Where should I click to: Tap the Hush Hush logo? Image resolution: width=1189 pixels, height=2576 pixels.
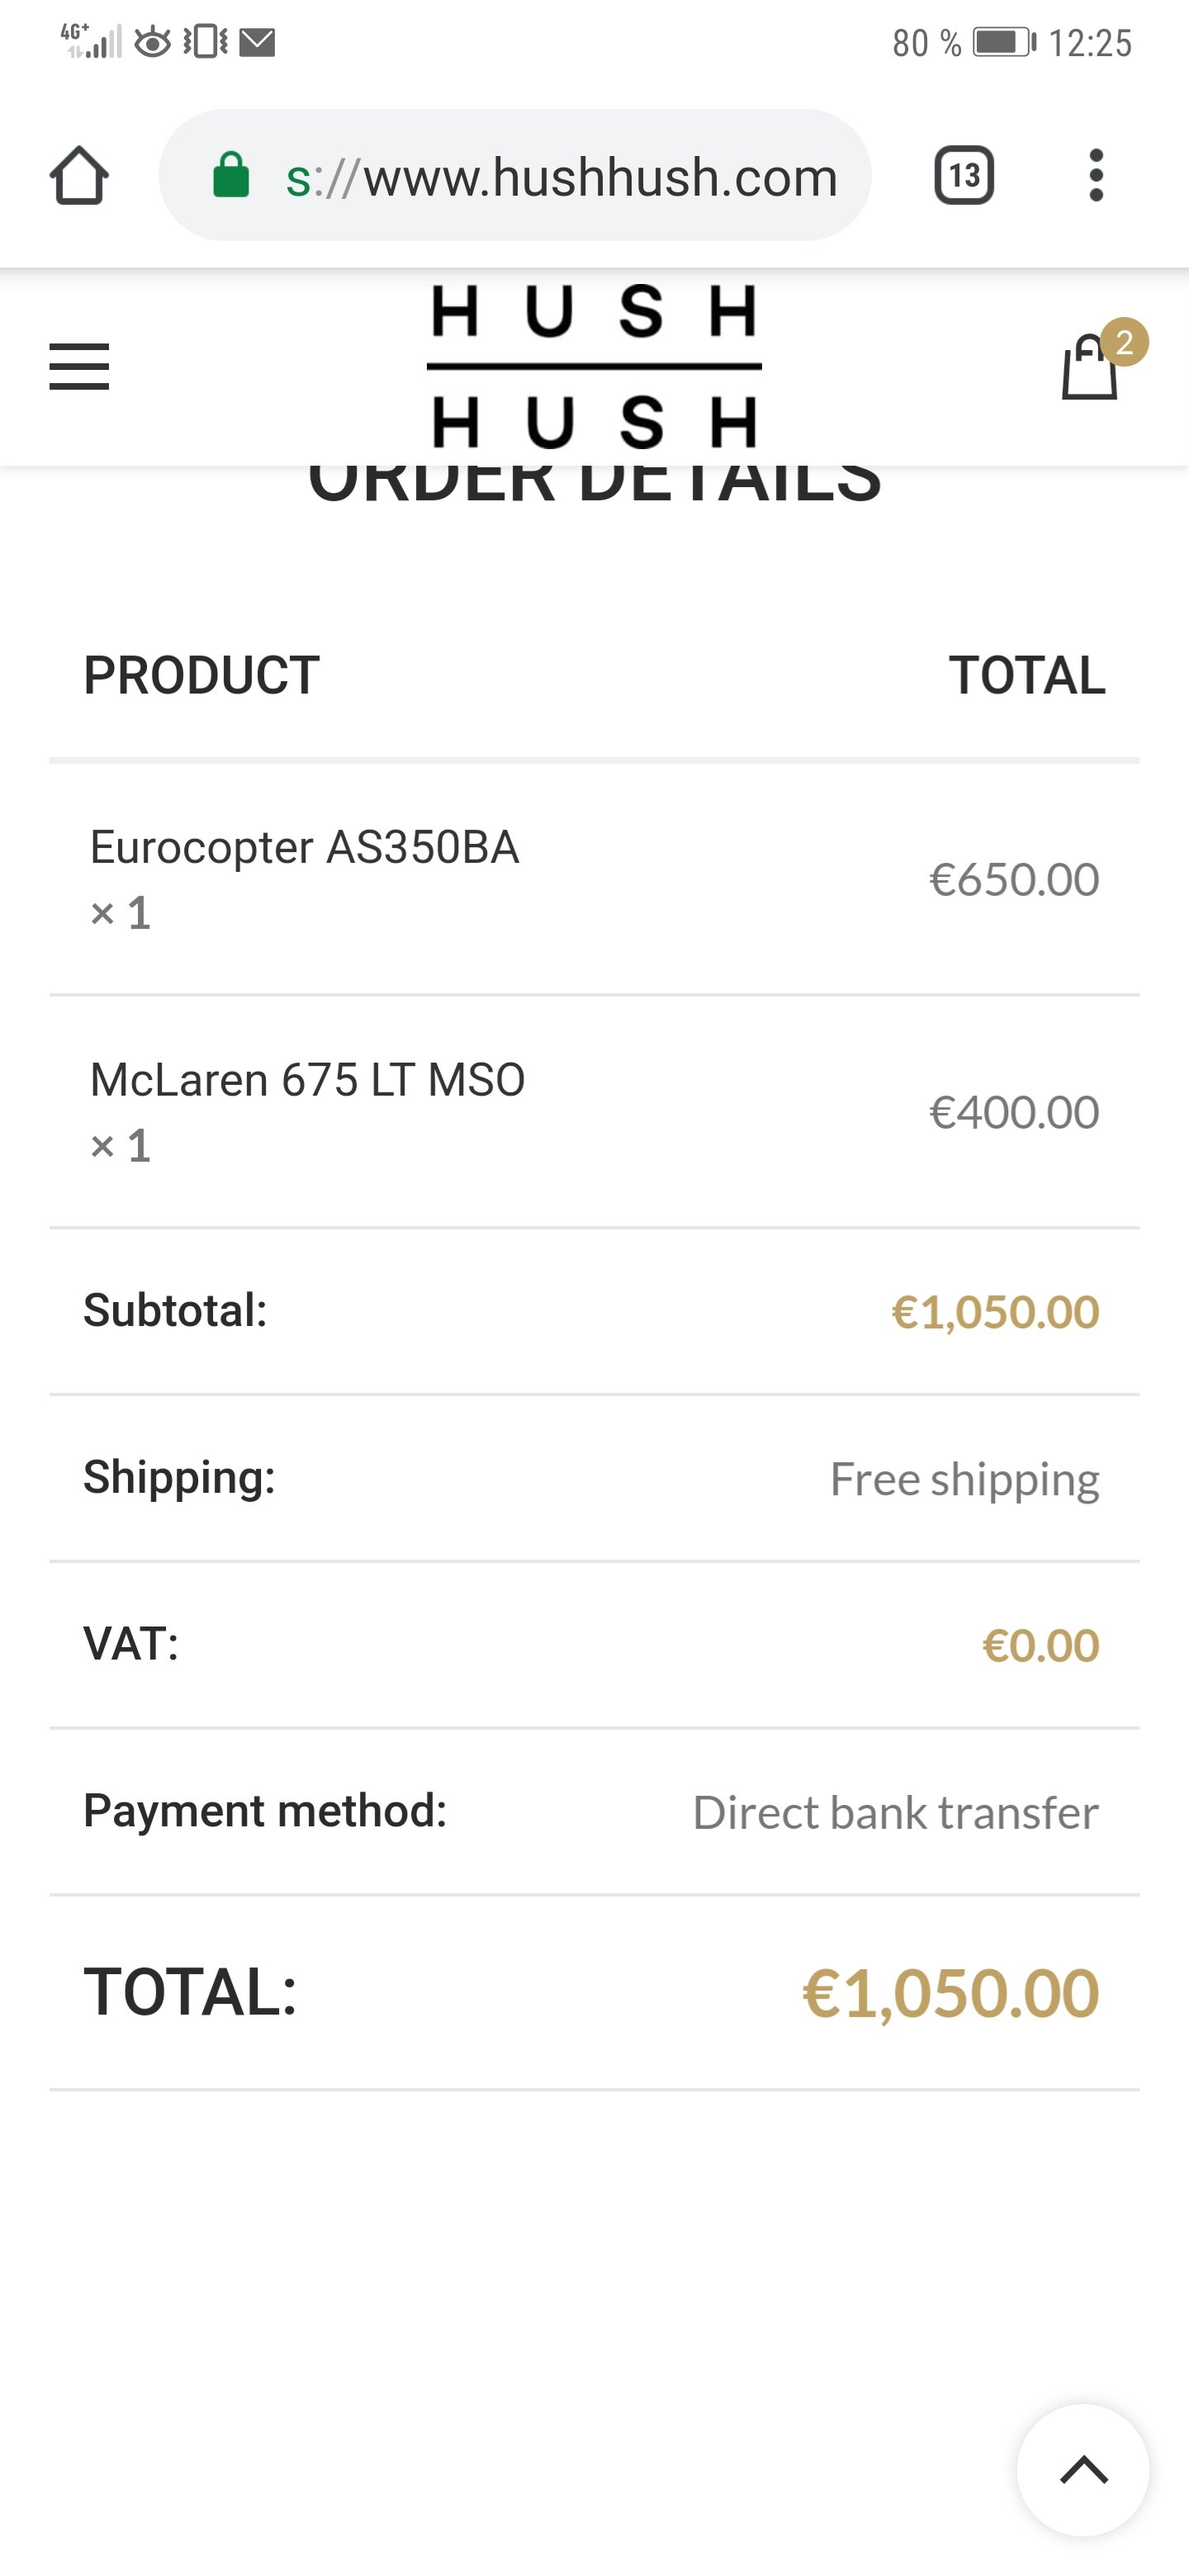pos(594,366)
